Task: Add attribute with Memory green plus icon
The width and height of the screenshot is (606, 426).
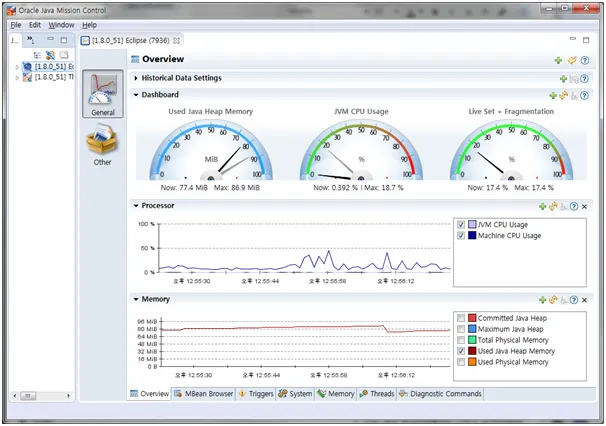Action: 543,300
